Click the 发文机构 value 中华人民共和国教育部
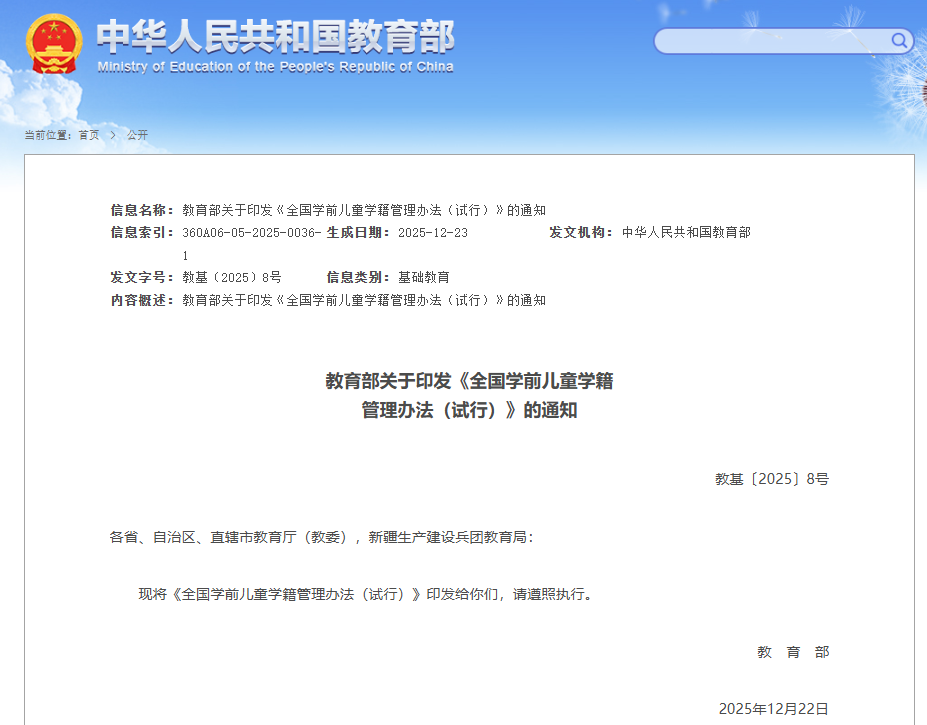Viewport: 927px width, 725px height. [x=685, y=233]
